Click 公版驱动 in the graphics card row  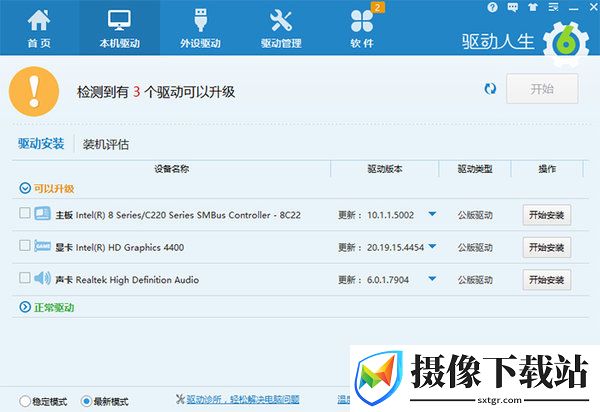pyautogui.click(x=475, y=248)
